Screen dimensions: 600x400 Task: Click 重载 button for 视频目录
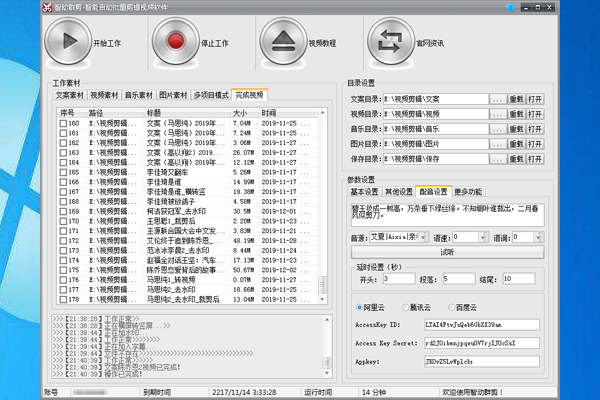tap(516, 114)
